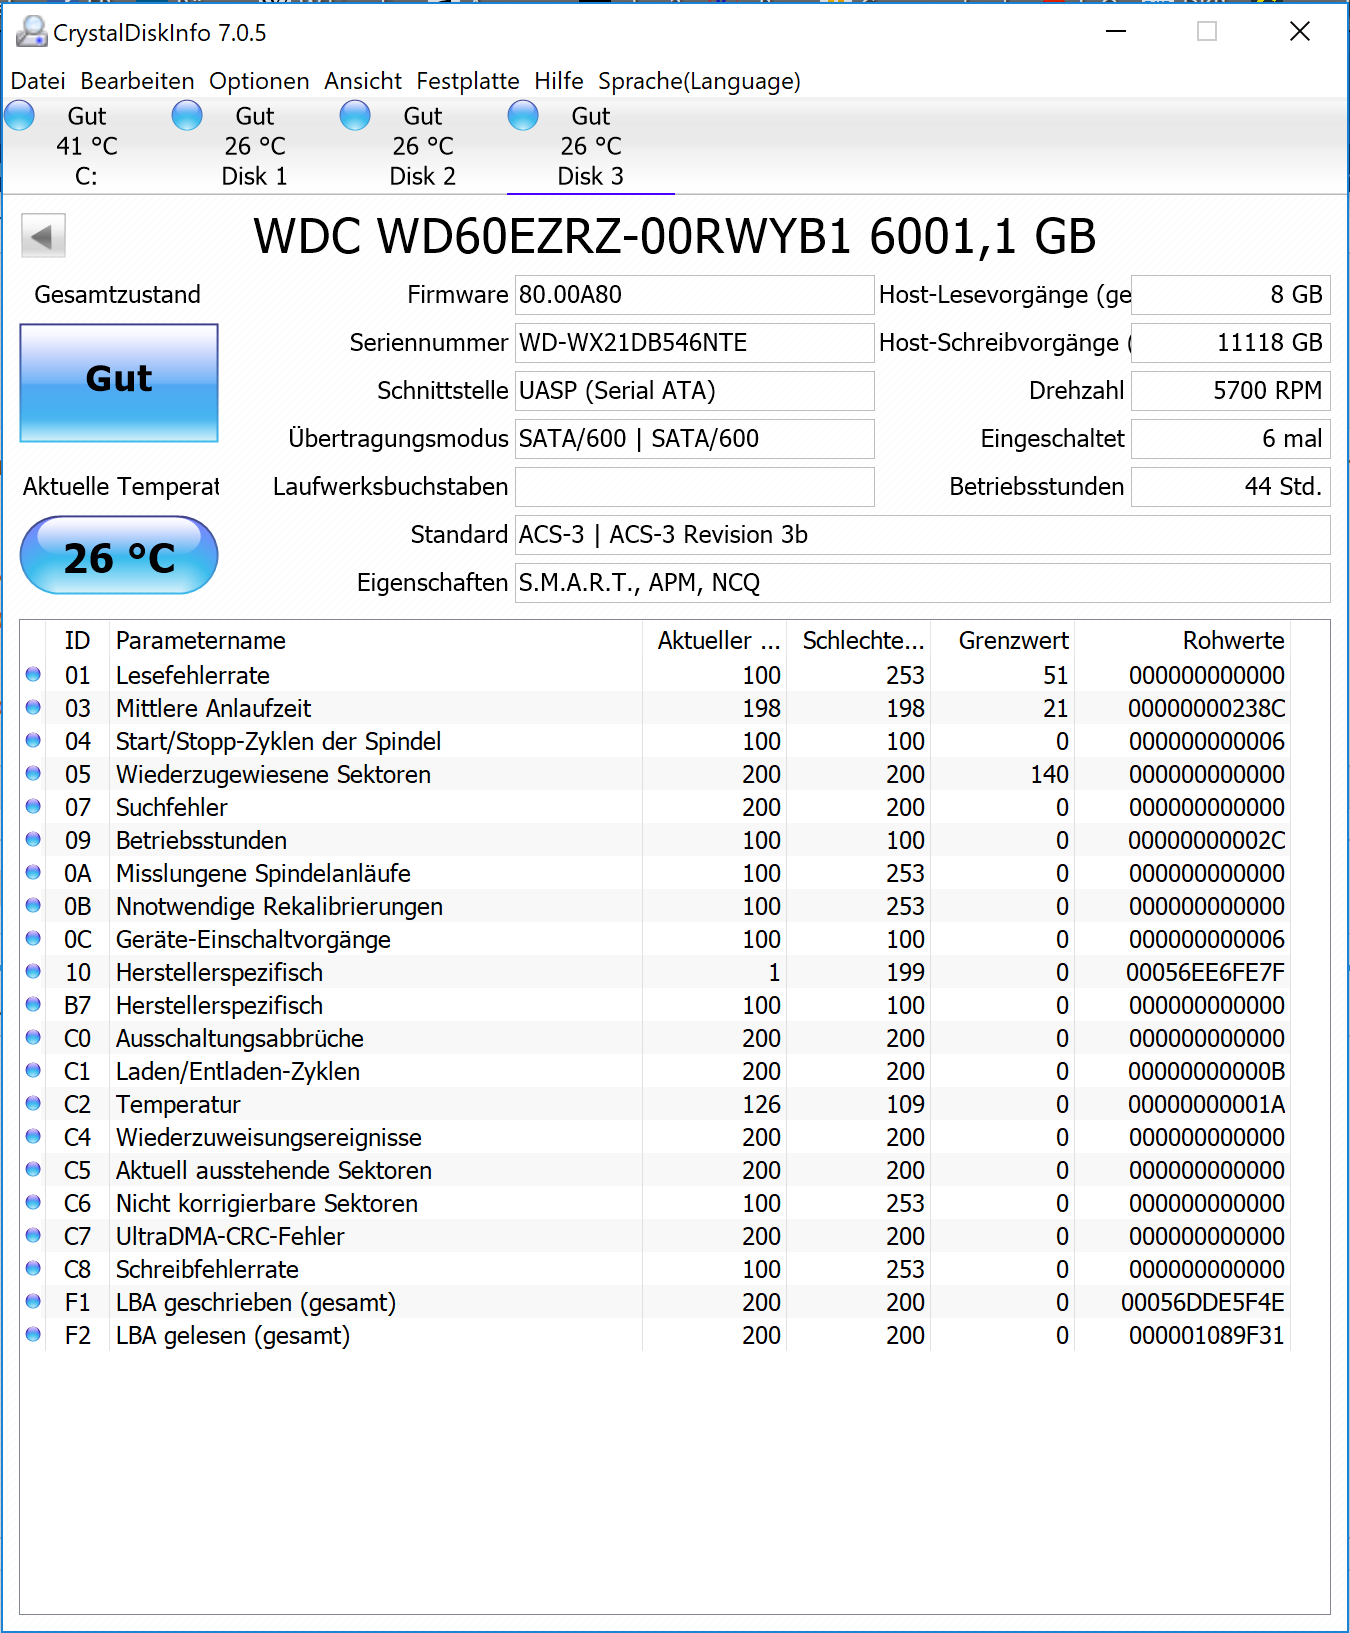This screenshot has height=1633, width=1350.
Task: Open the Sprache(Language) menu
Action: [700, 81]
